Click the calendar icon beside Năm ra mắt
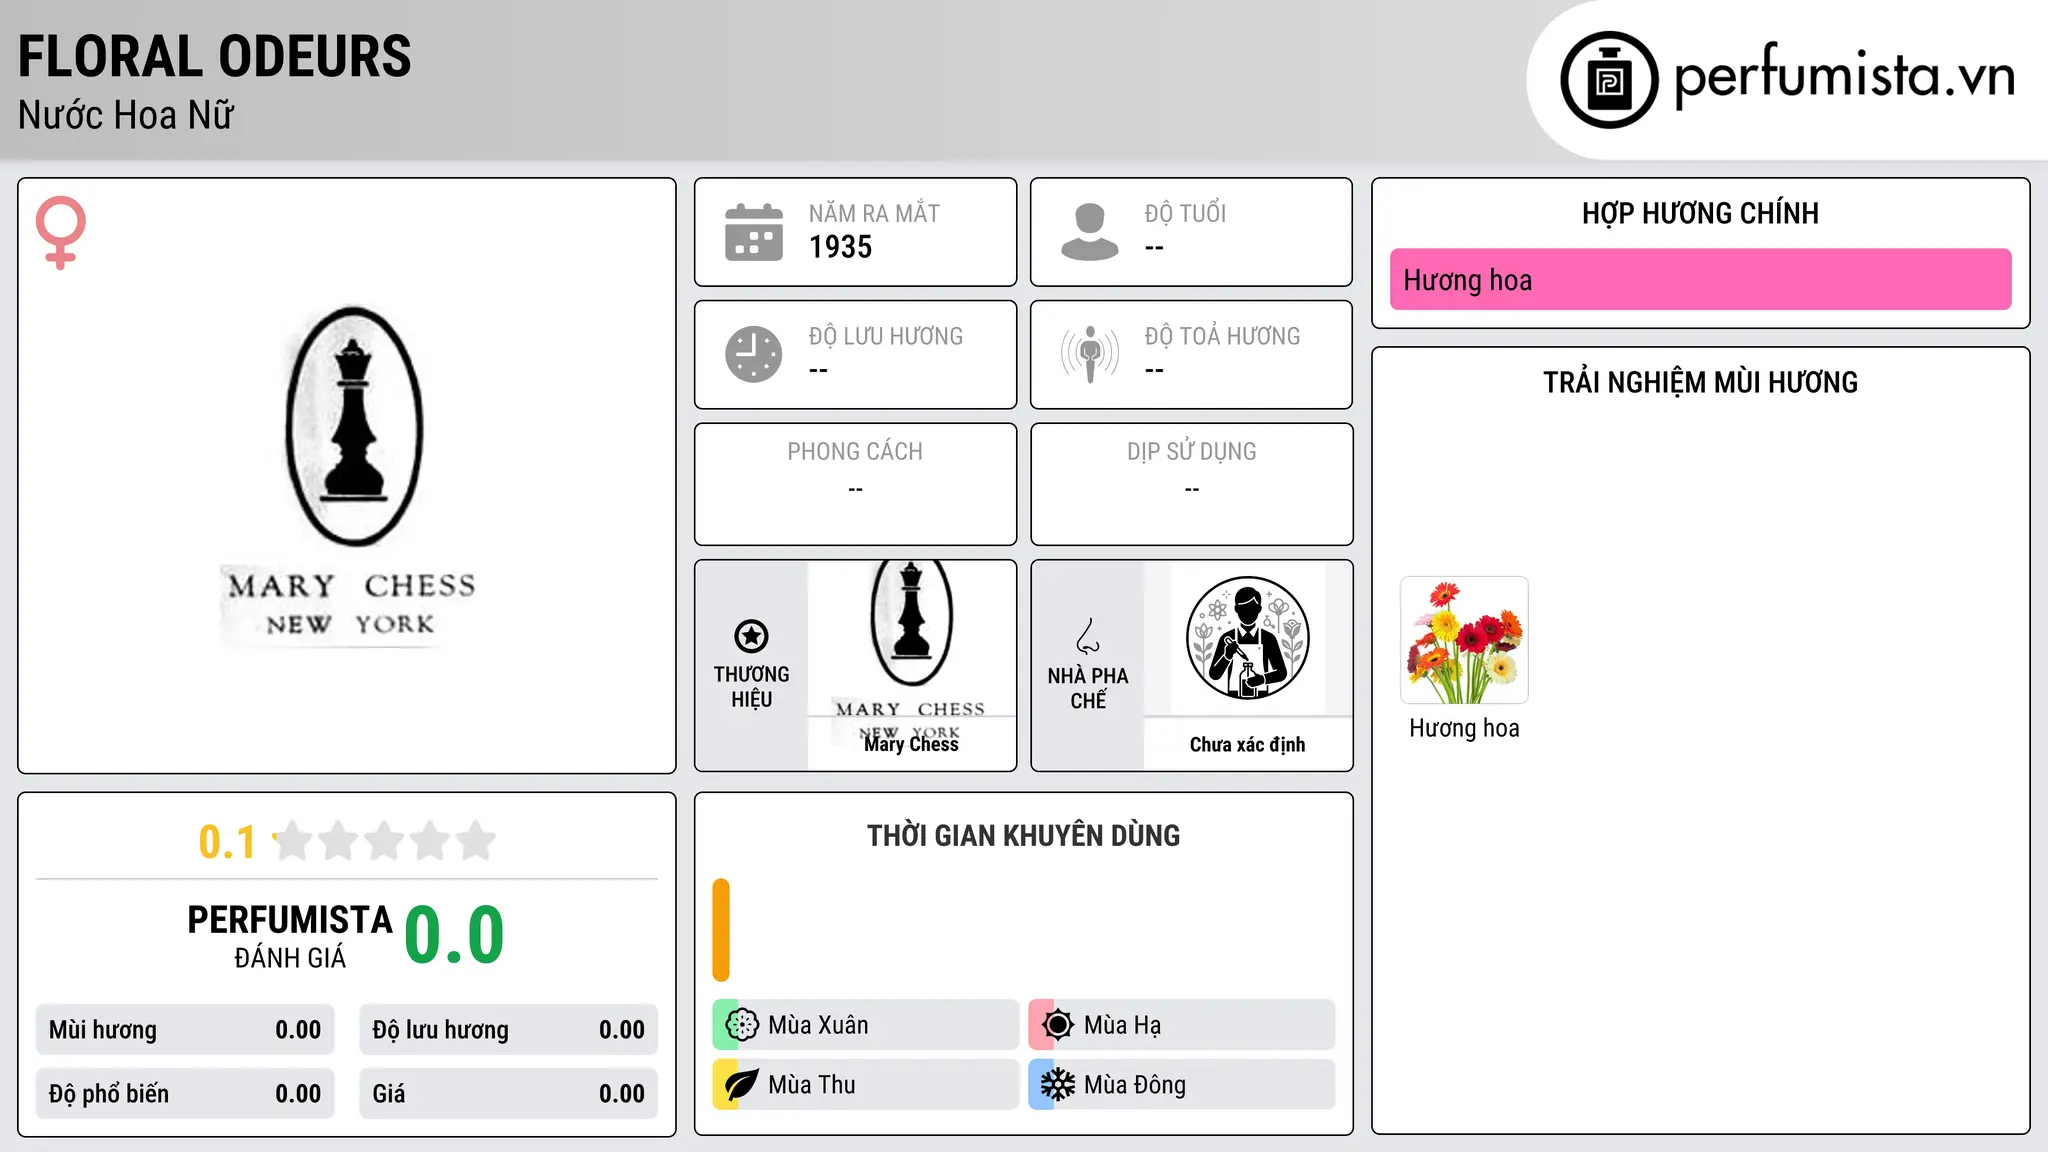Screen dimensions: 2048x1152 coord(753,232)
